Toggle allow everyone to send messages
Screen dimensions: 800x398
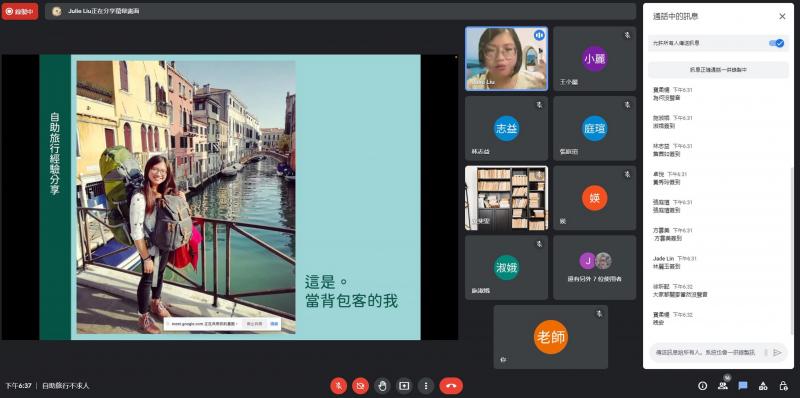tap(776, 43)
